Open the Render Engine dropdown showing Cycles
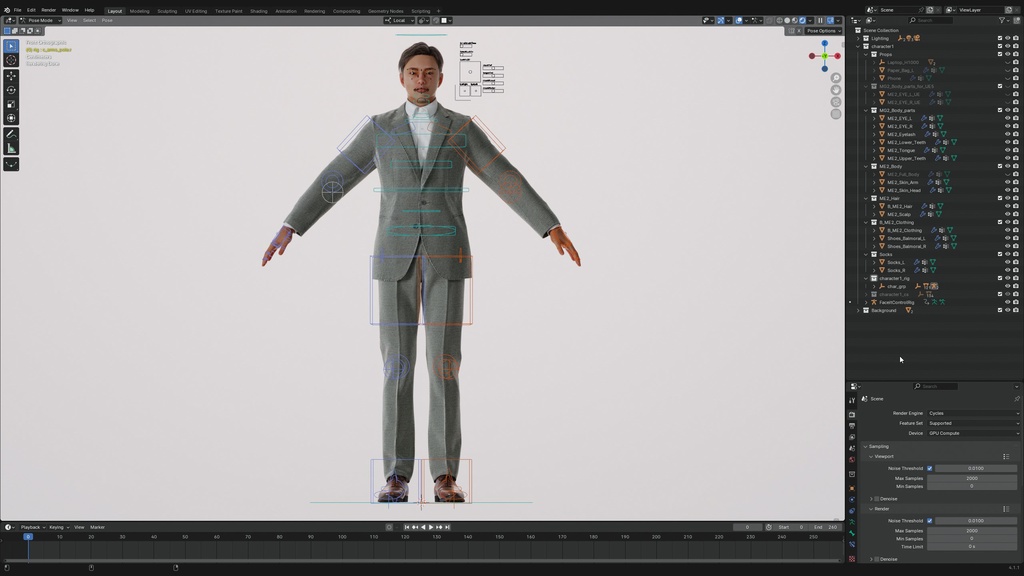Image resolution: width=1024 pixels, height=576 pixels. click(x=973, y=412)
